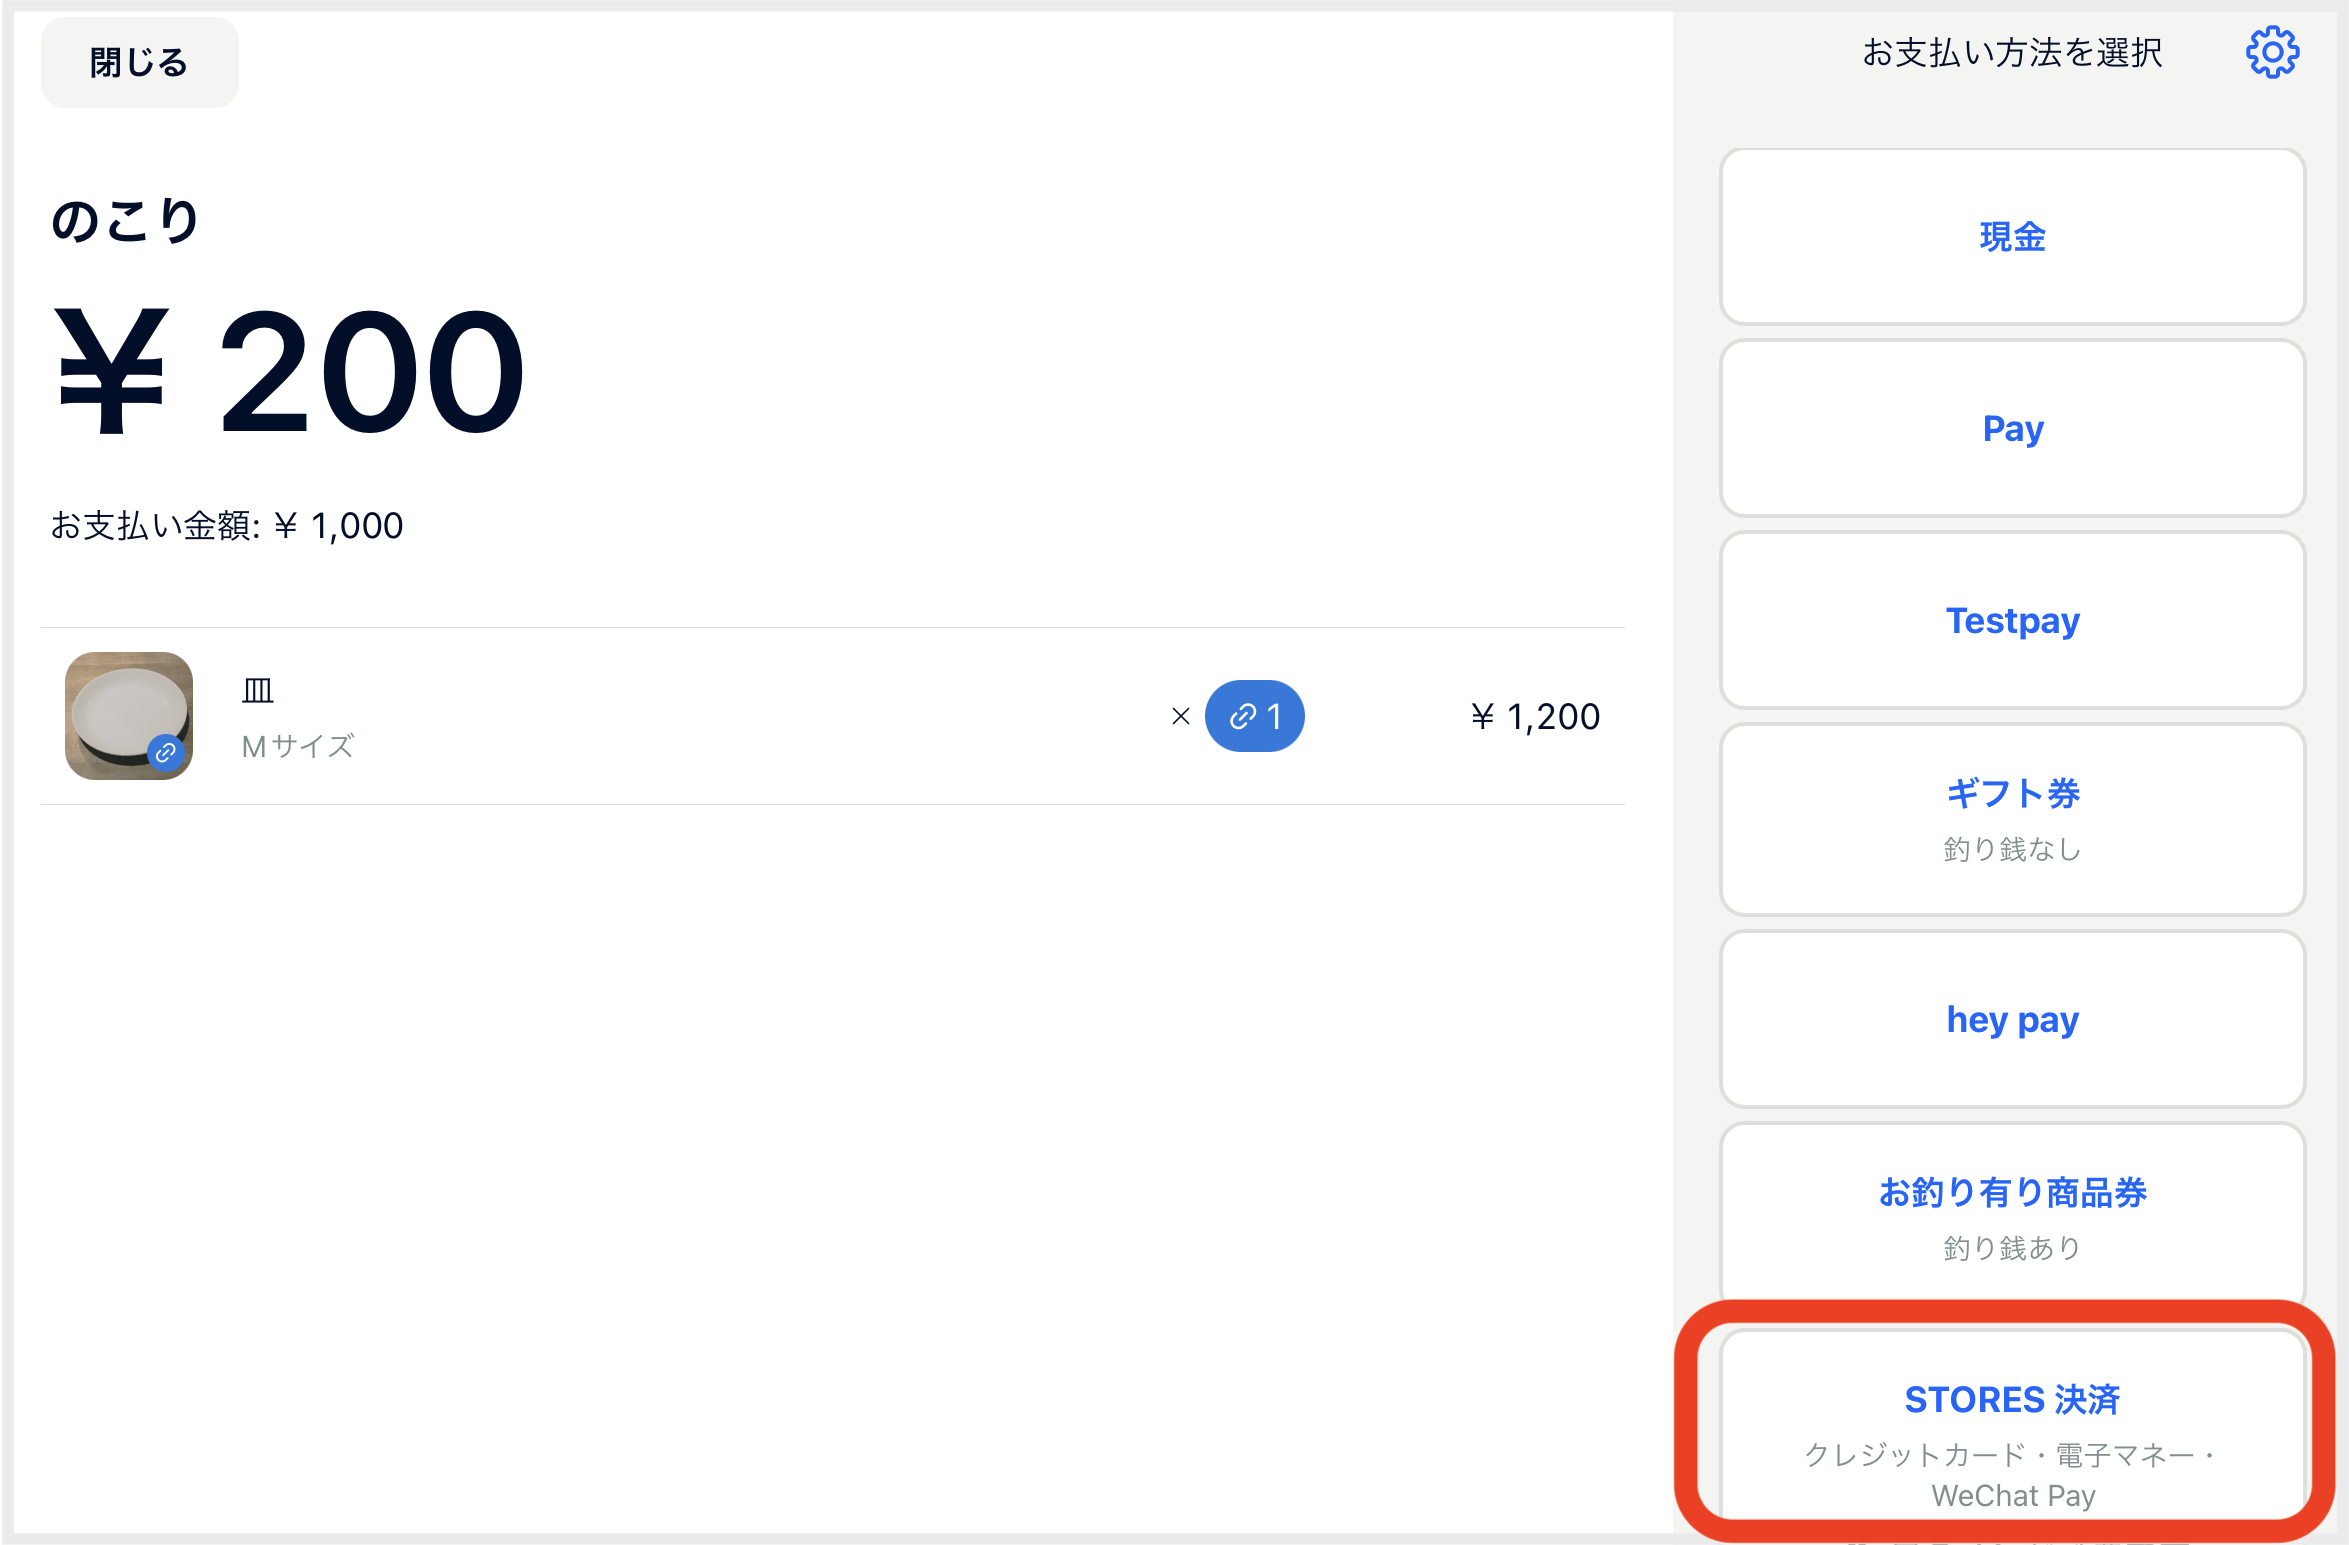Click the ¥ 1,200 item price

tap(1535, 716)
